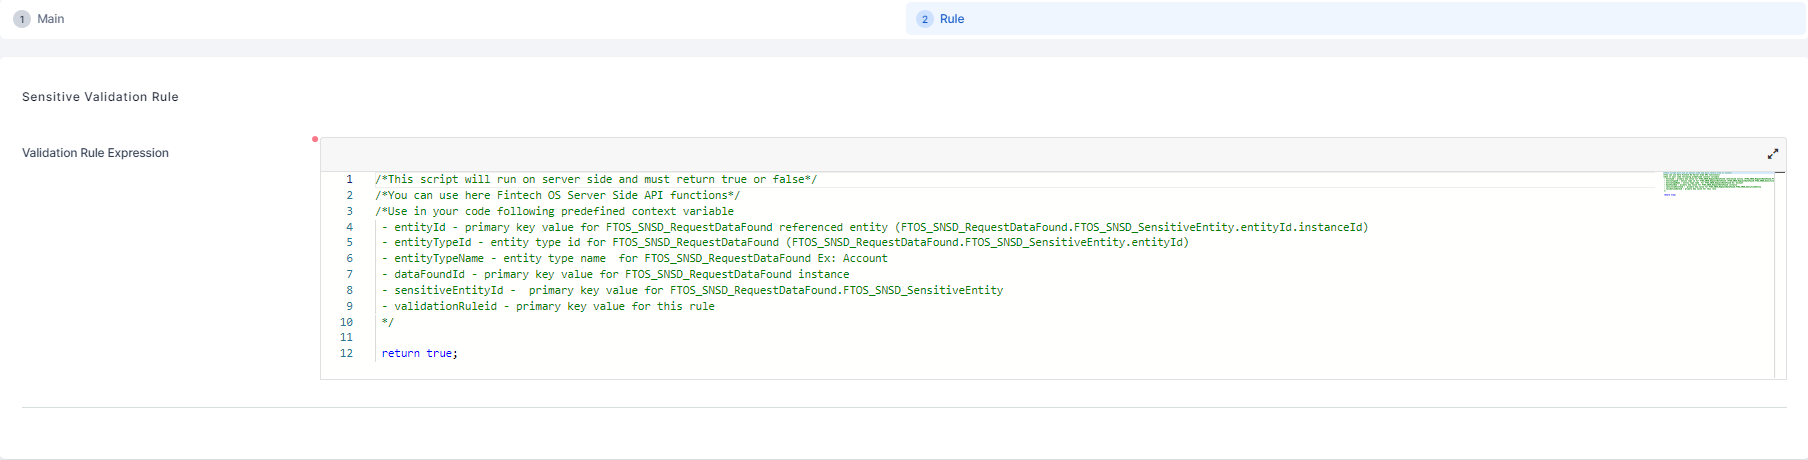Click the step 2 number badge
This screenshot has width=1808, height=460.
[925, 19]
